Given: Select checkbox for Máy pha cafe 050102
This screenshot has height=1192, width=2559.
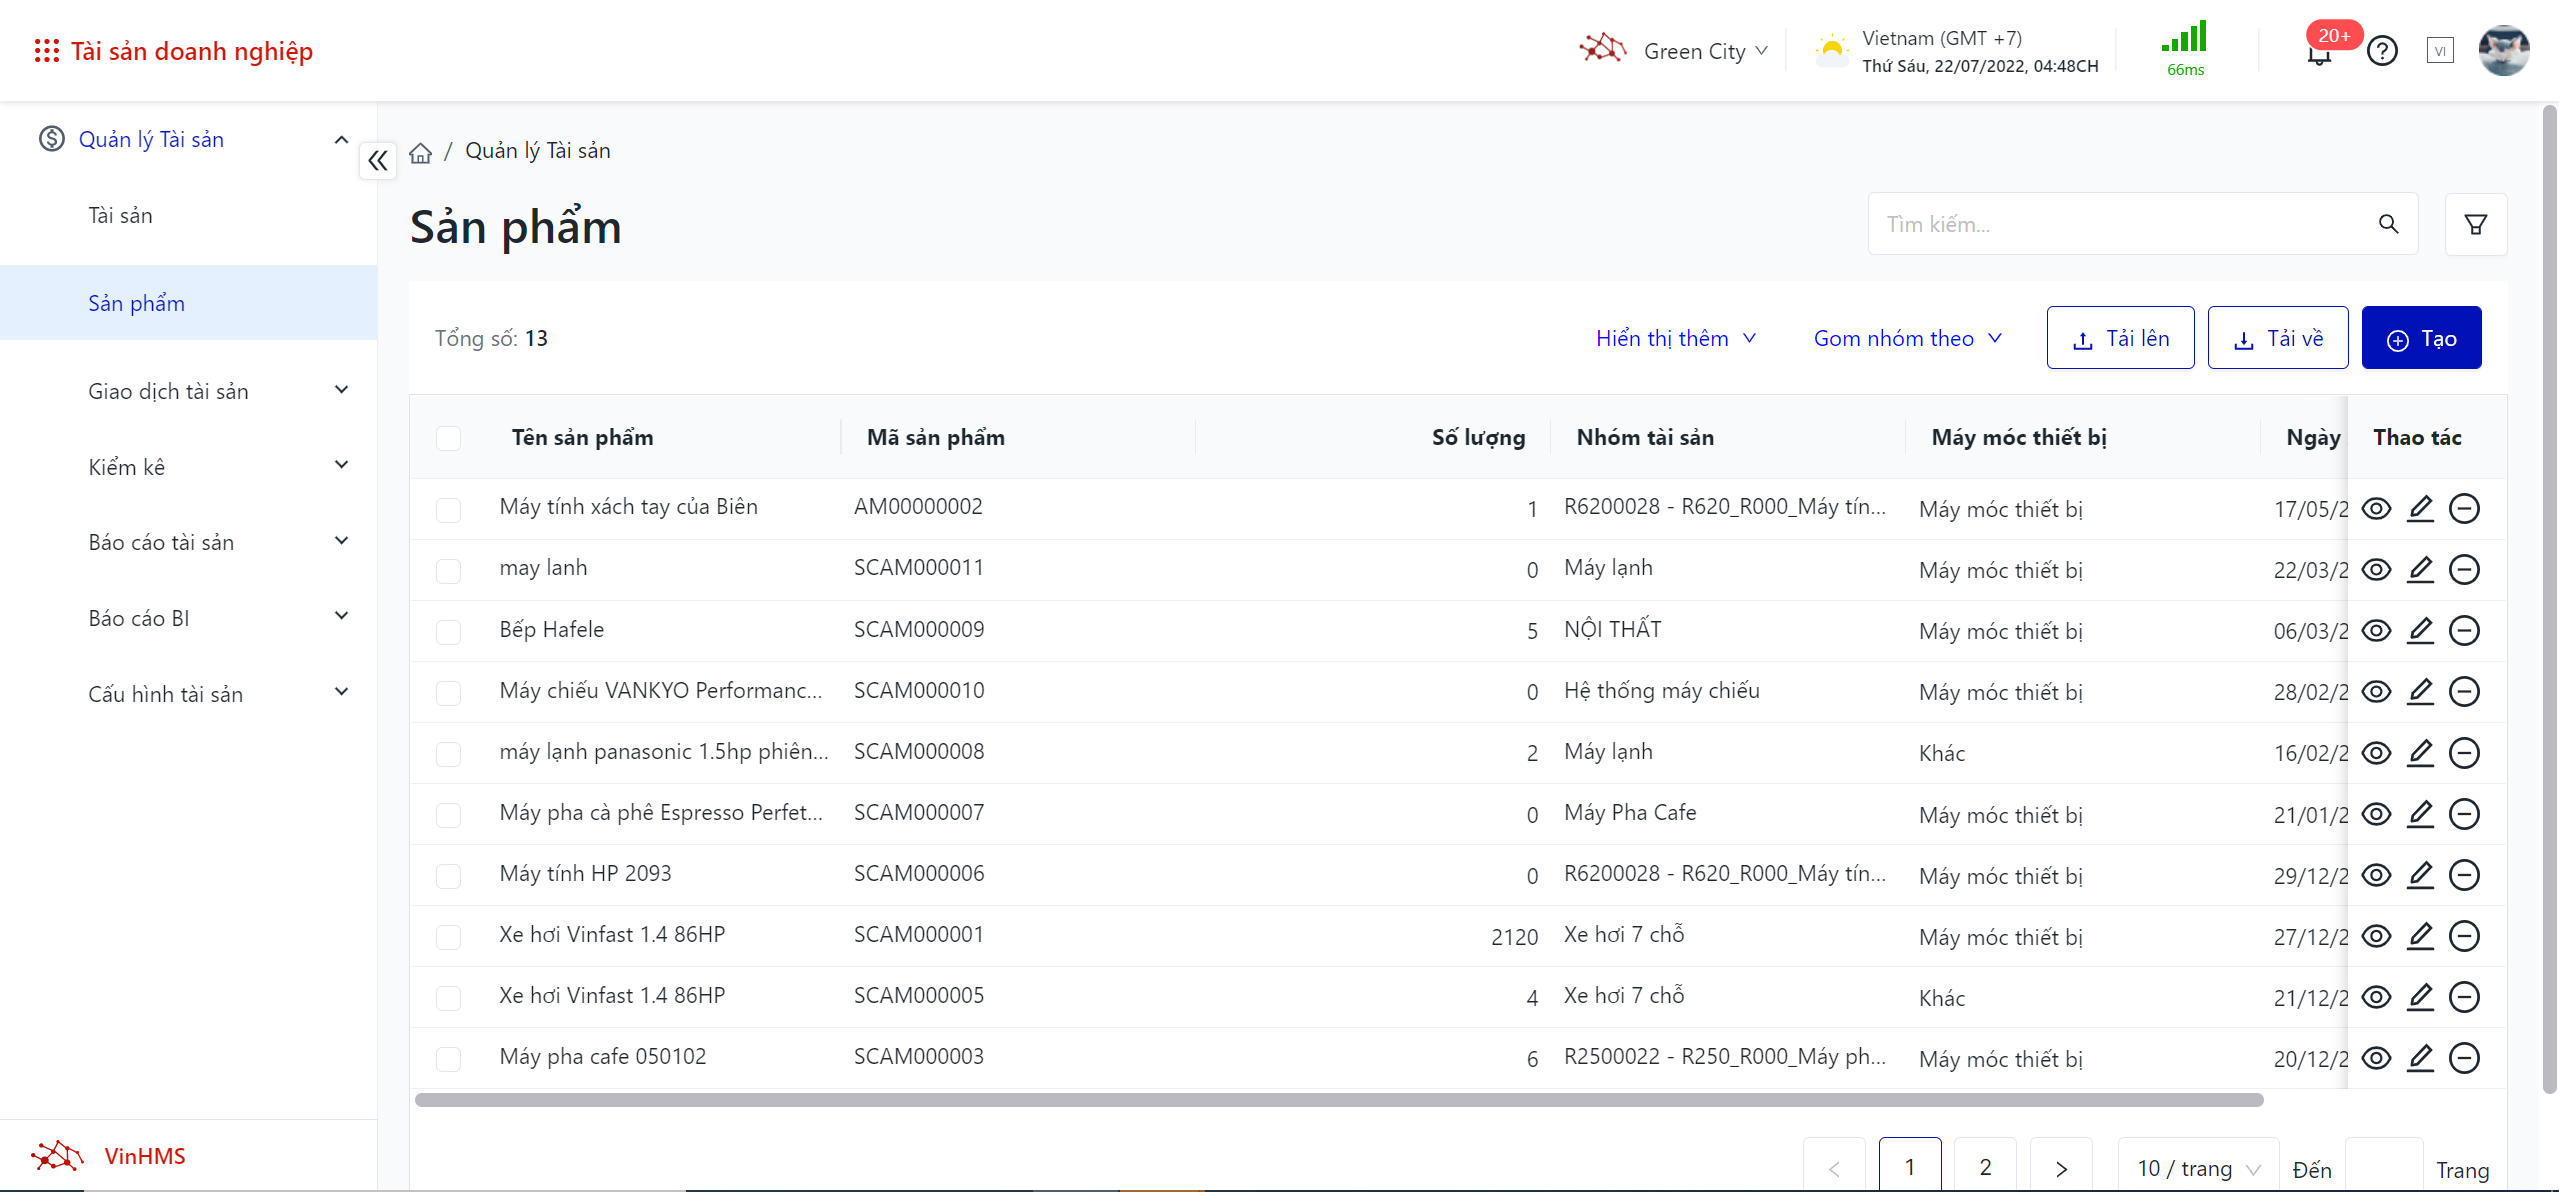Looking at the screenshot, I should tap(449, 1058).
